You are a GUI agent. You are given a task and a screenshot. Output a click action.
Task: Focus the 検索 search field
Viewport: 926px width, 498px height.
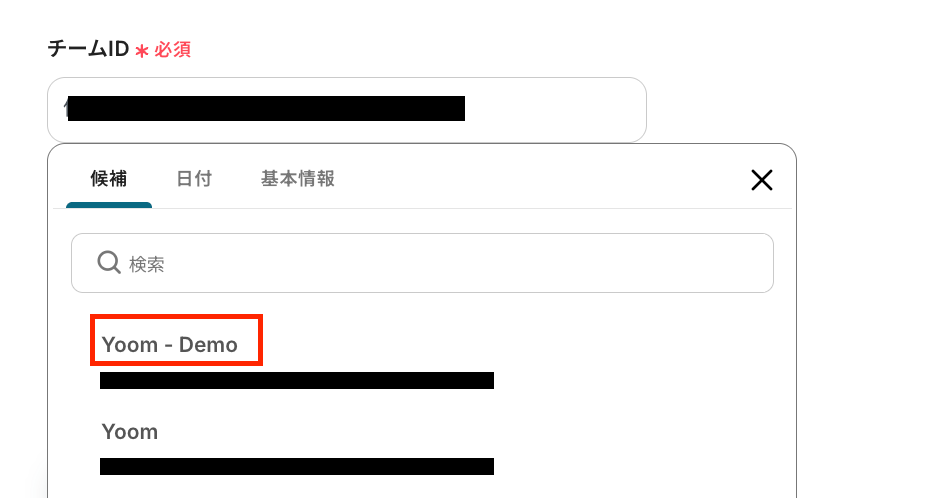422,263
